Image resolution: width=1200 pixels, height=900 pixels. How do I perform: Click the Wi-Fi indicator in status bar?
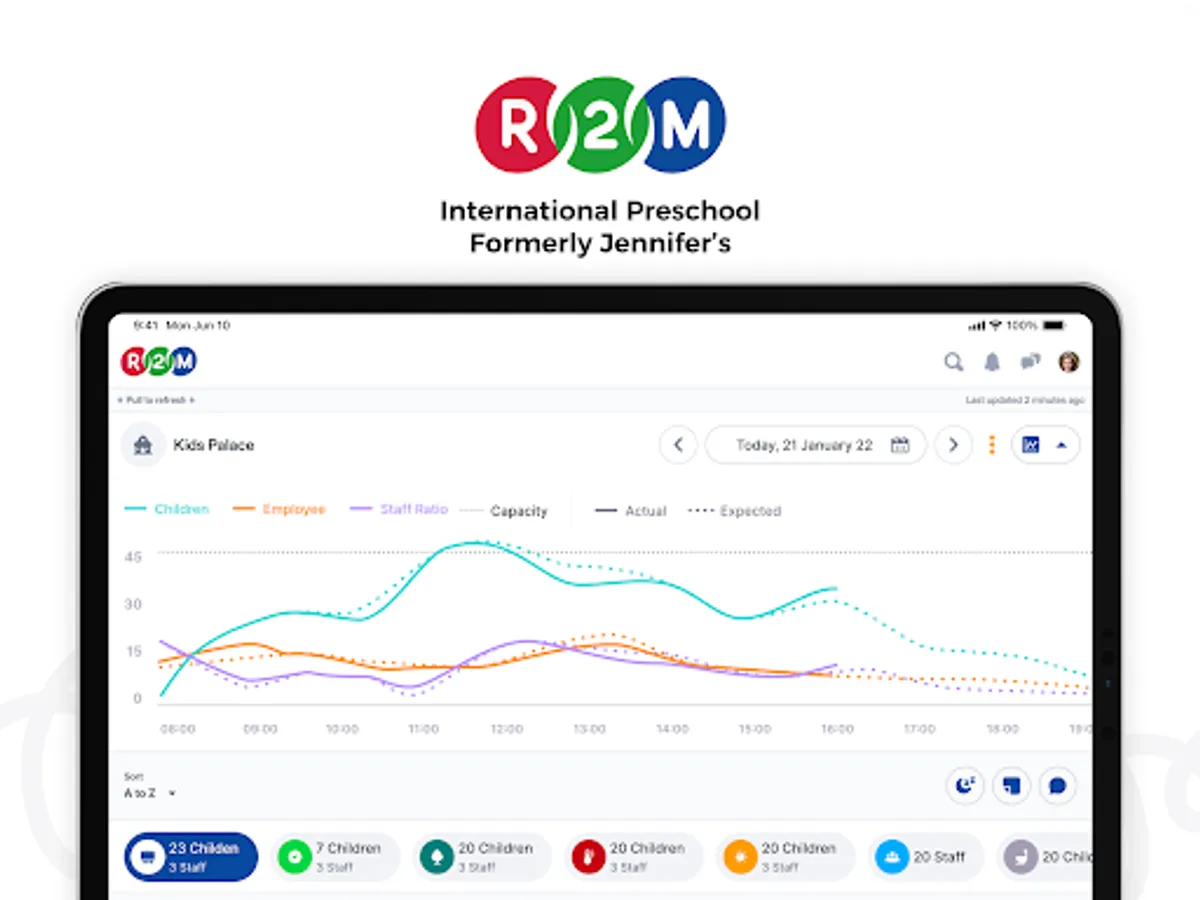[995, 325]
